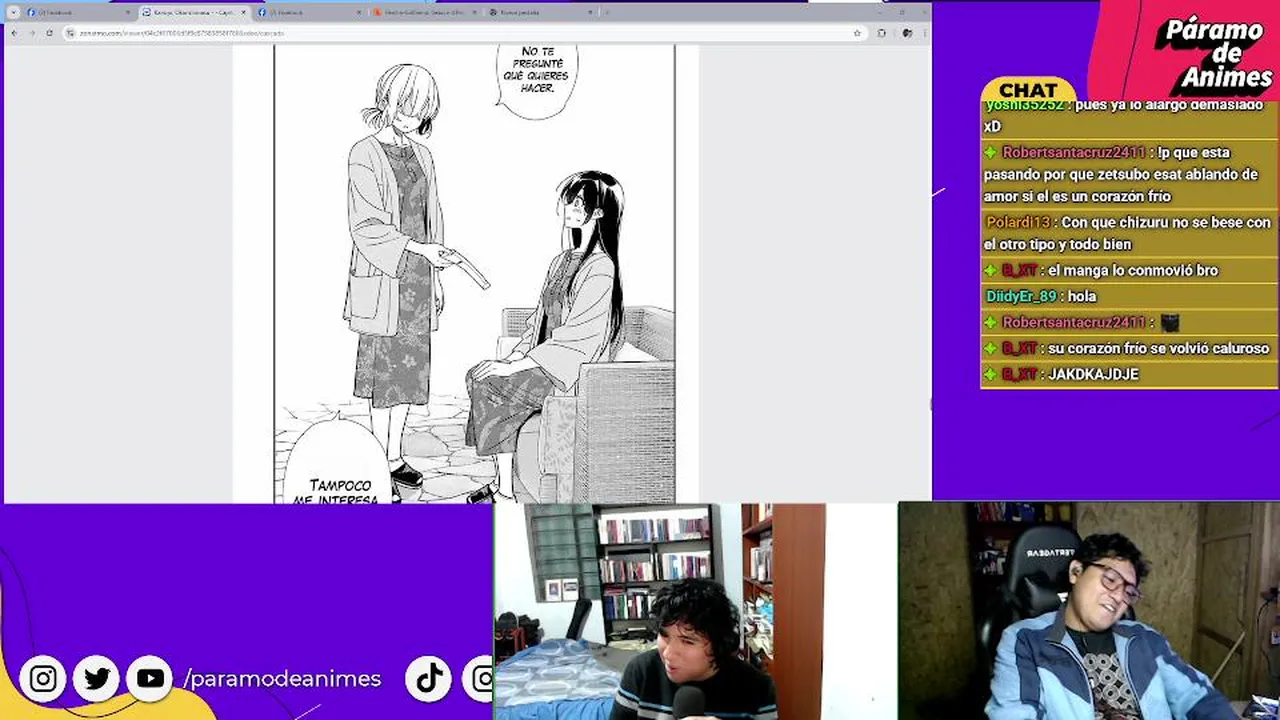
Task: Click the CHAT panel header
Action: [x=1028, y=90]
